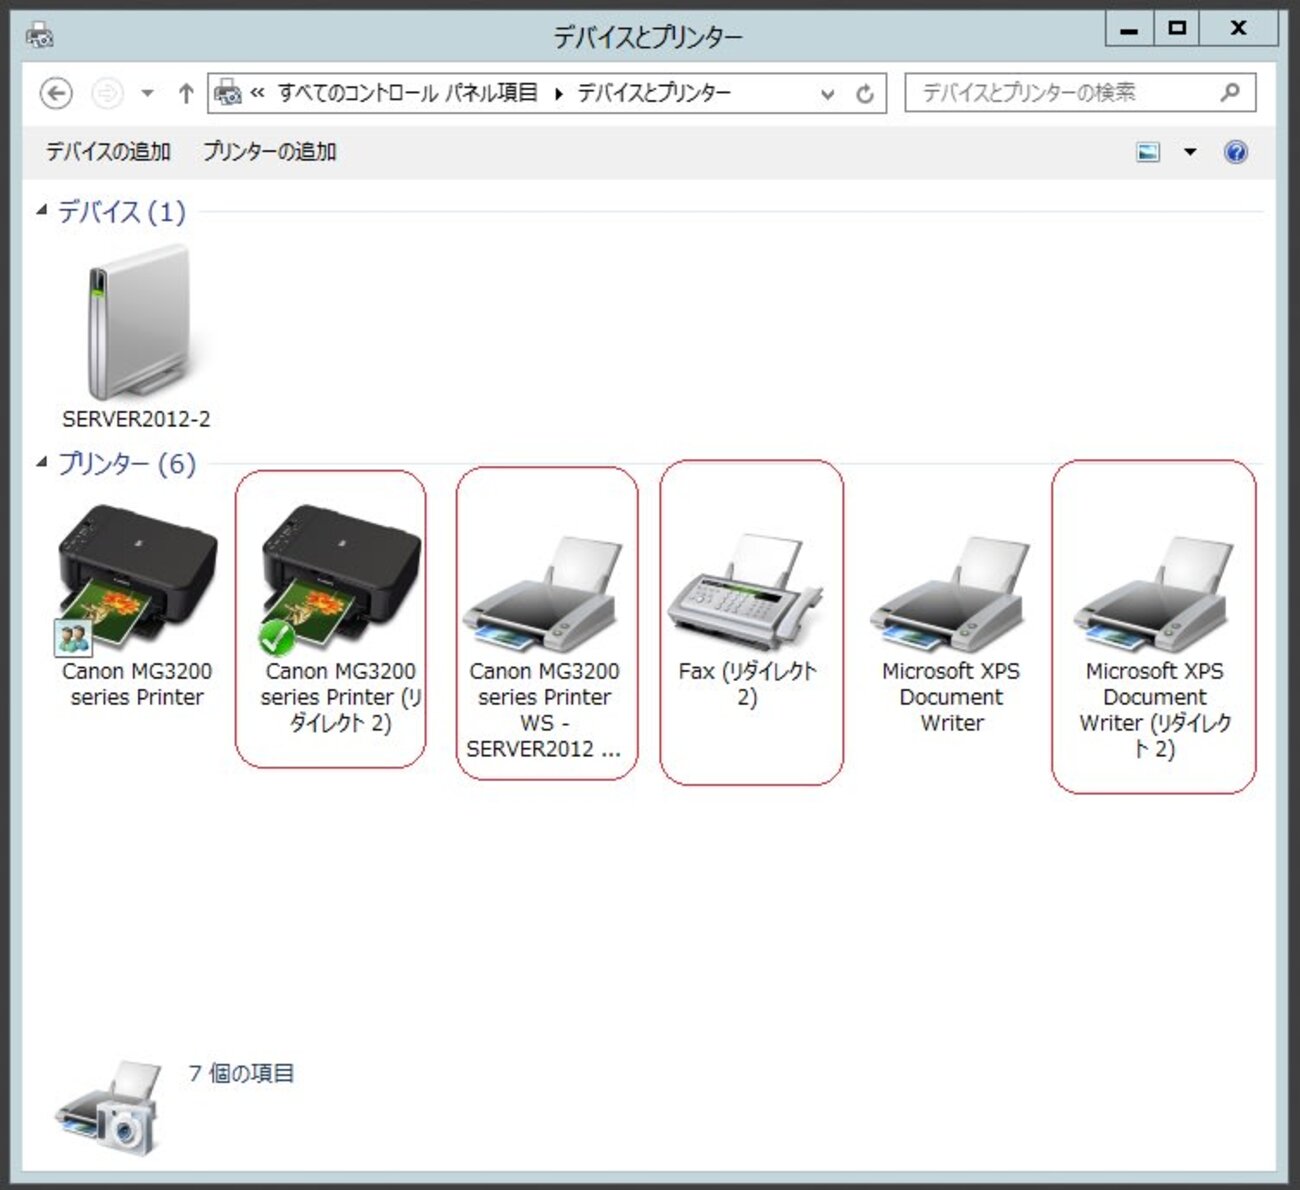This screenshot has height=1190, width=1300.
Task: Select the Fax (リダイレクト 2) icon
Action: (x=747, y=591)
